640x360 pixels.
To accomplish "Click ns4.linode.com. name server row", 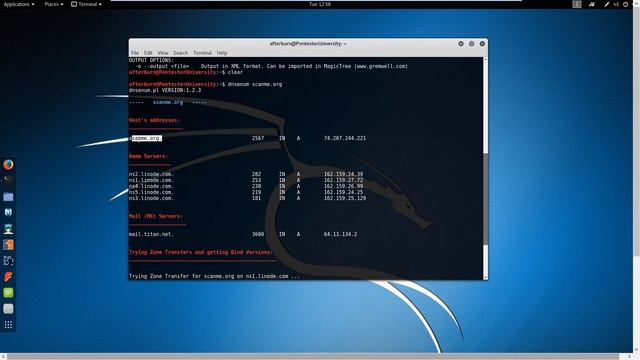I will coord(246,186).
